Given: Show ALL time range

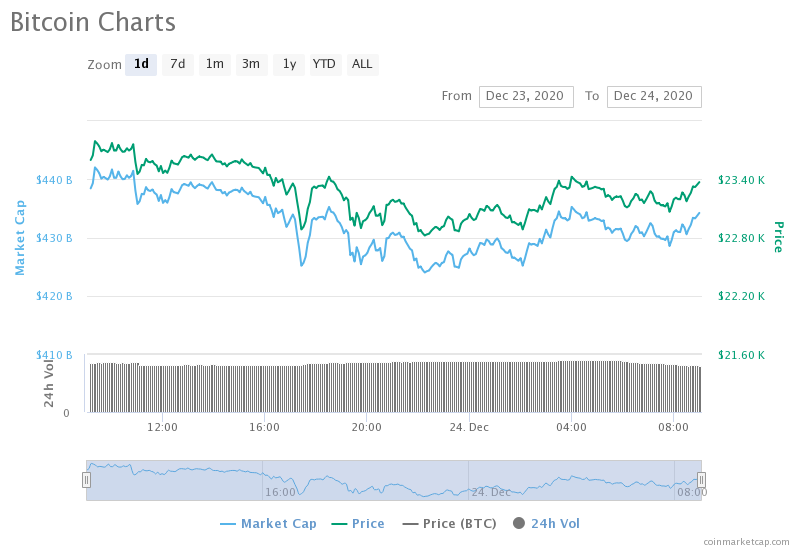Looking at the screenshot, I should pos(363,64).
